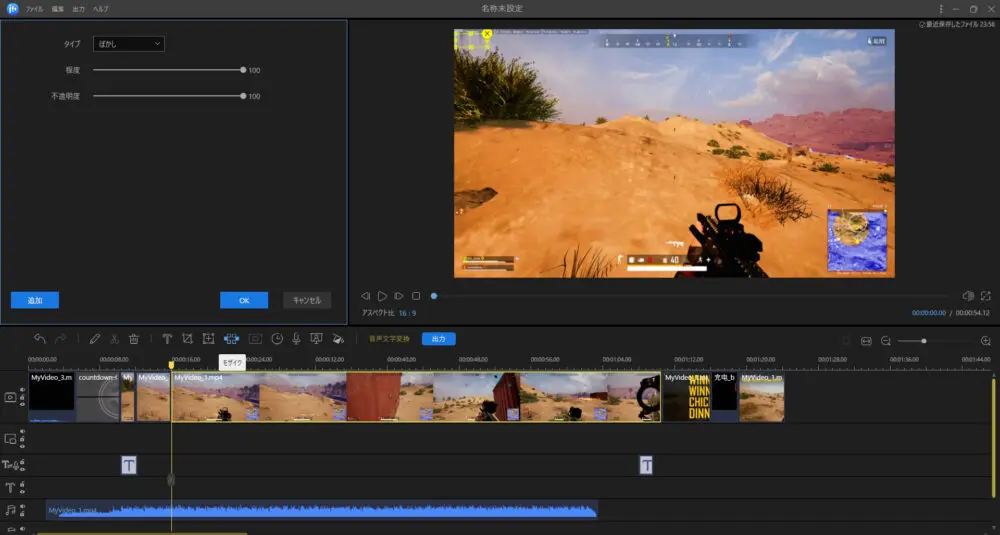Step to the previous frame
The width and height of the screenshot is (1000, 535).
click(365, 296)
